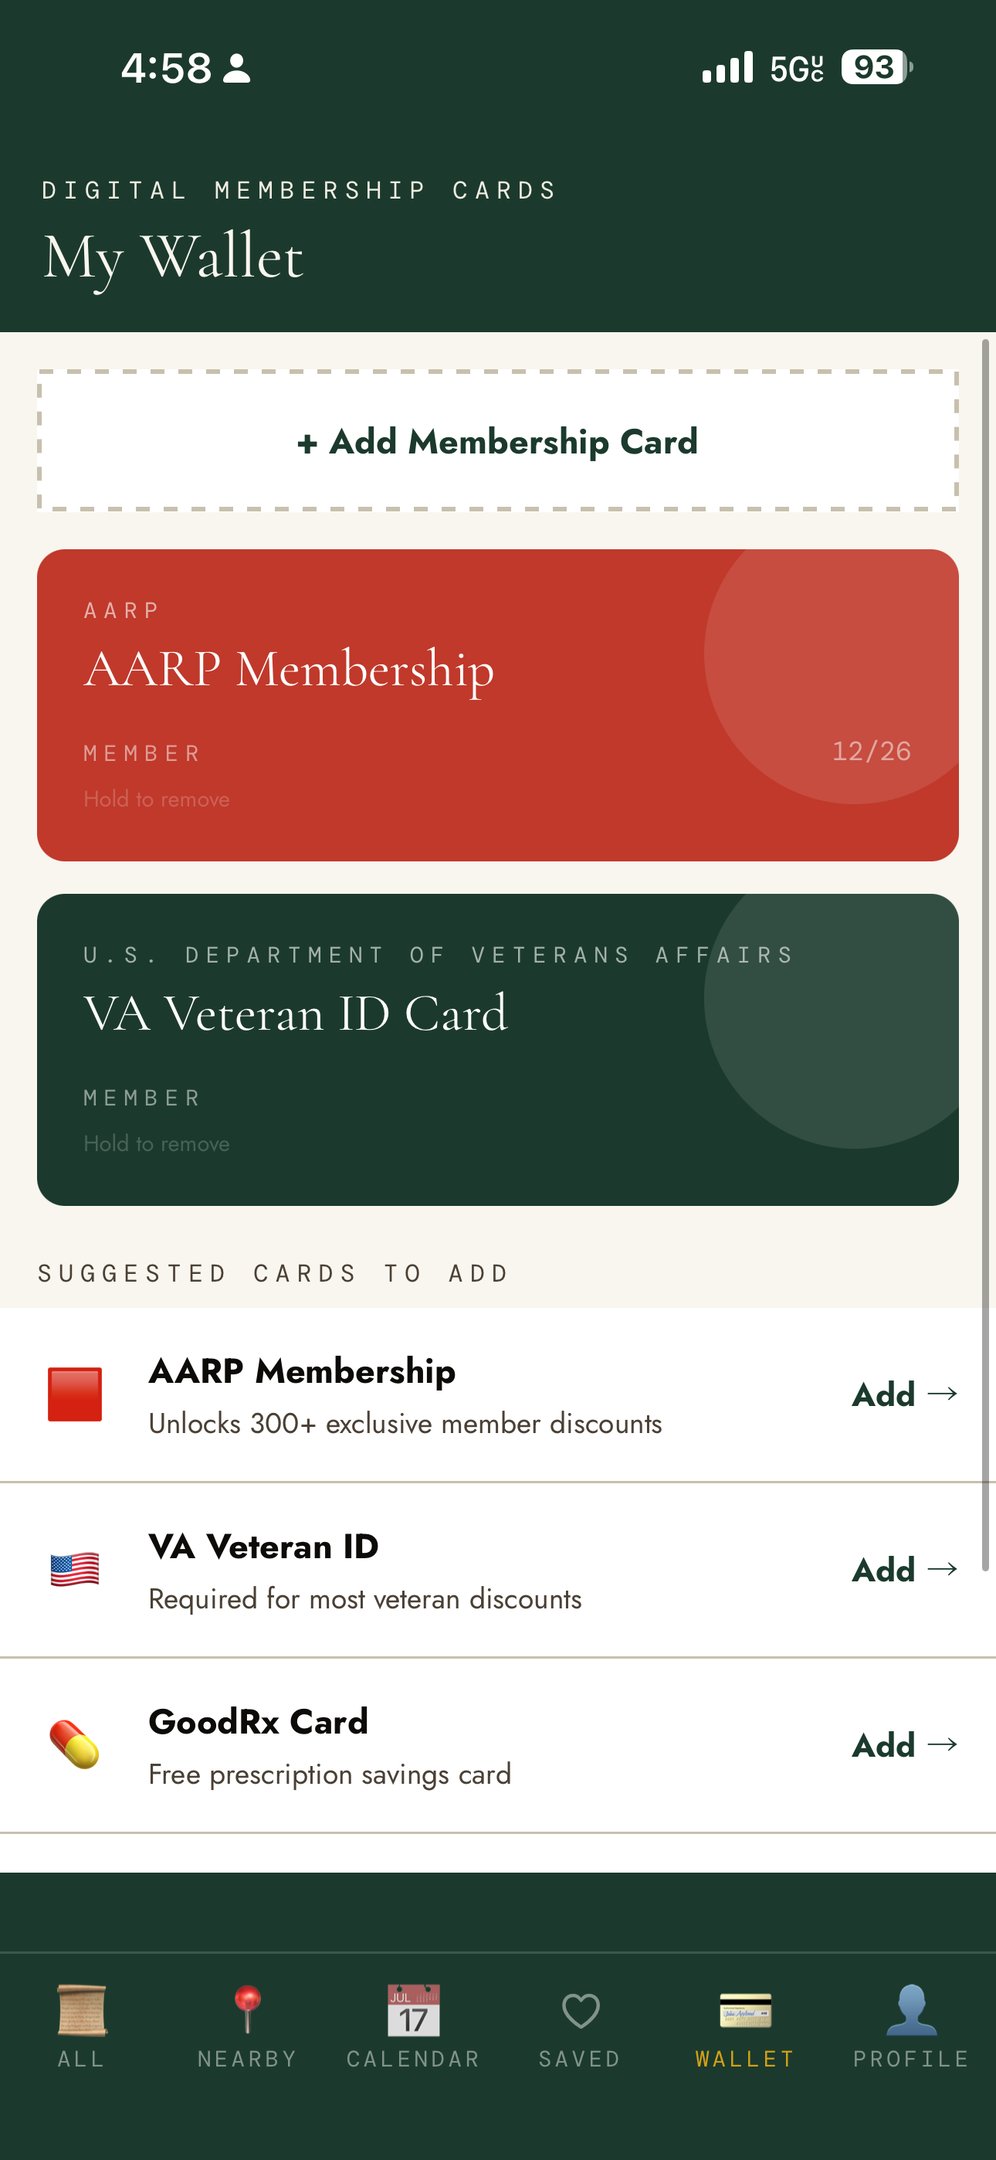This screenshot has height=2160, width=996.
Task: Tap the GoodRx Card title text
Action: point(258,1722)
